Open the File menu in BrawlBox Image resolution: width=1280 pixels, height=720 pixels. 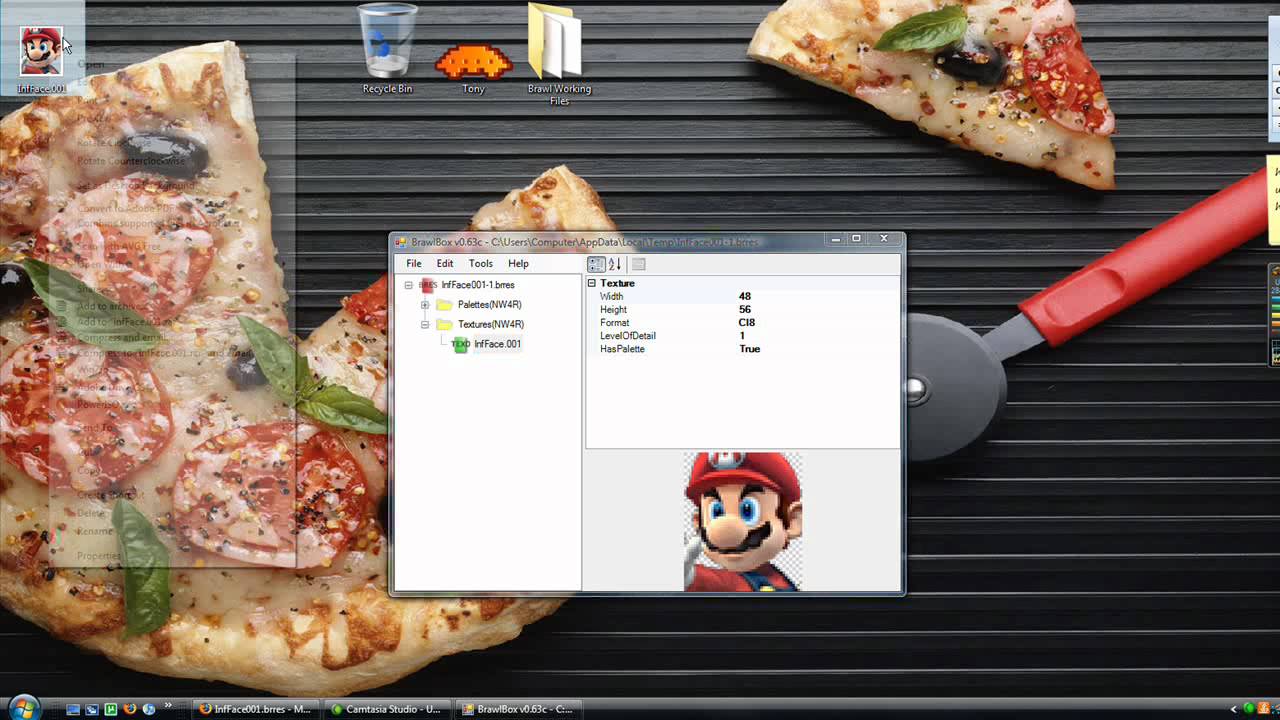tap(413, 264)
